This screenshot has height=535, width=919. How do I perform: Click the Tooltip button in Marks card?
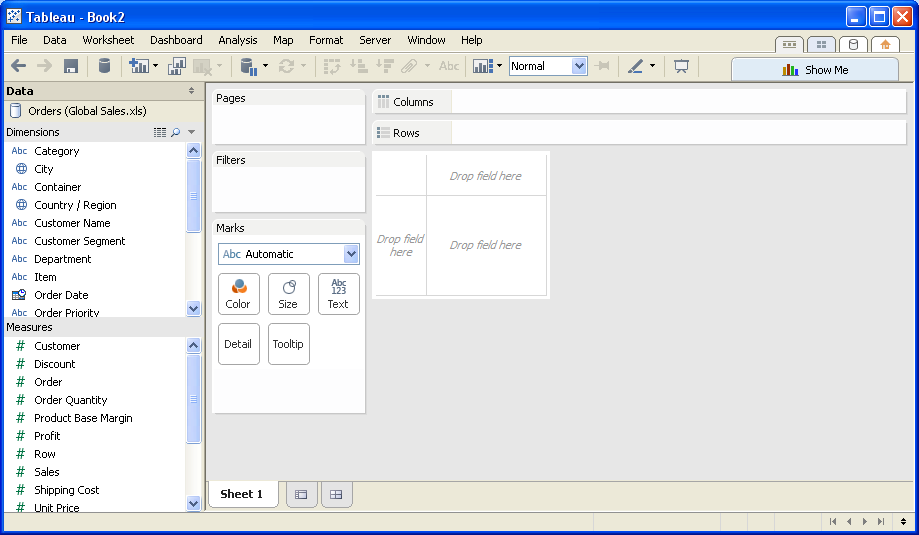[x=288, y=344]
